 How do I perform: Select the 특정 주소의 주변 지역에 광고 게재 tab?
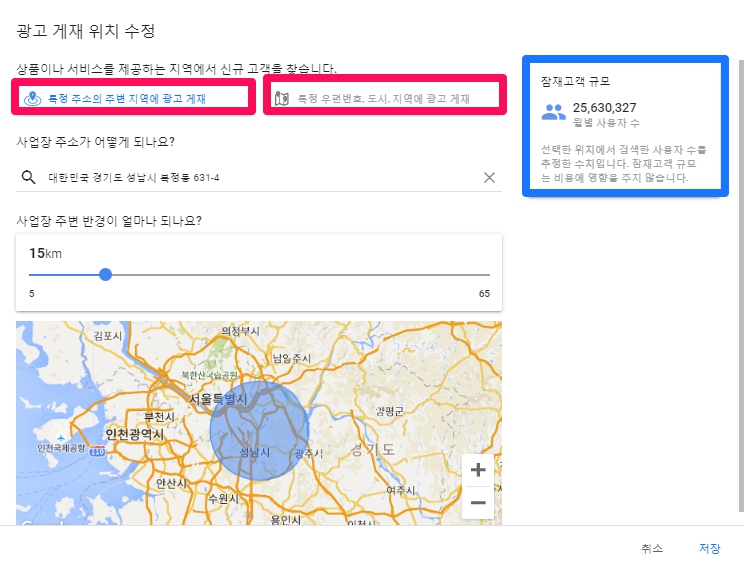(133, 96)
